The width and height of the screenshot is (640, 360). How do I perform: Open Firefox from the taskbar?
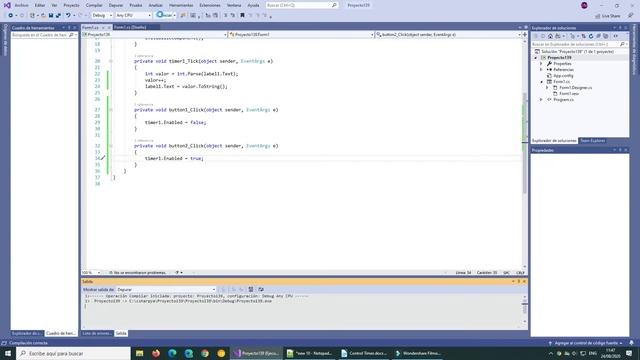click(x=156, y=353)
